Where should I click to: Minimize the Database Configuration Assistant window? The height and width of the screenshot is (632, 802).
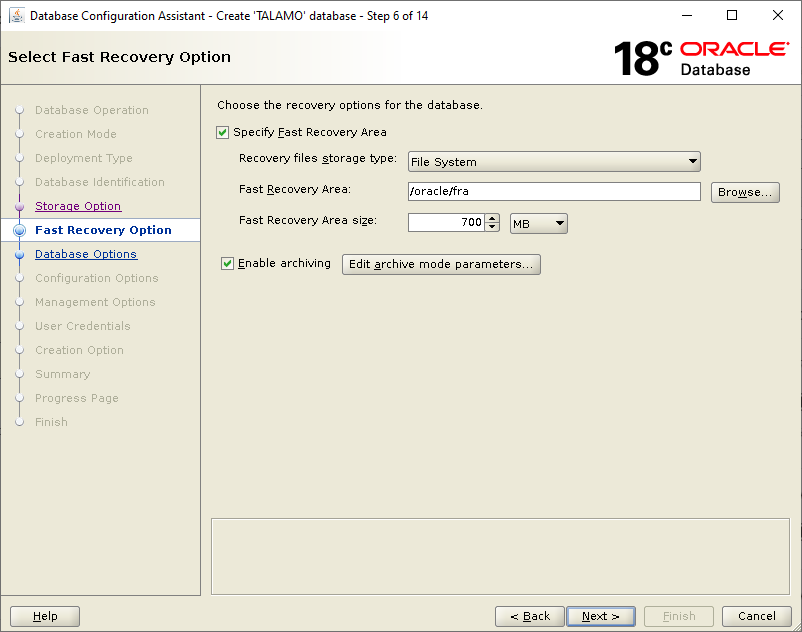[687, 15]
